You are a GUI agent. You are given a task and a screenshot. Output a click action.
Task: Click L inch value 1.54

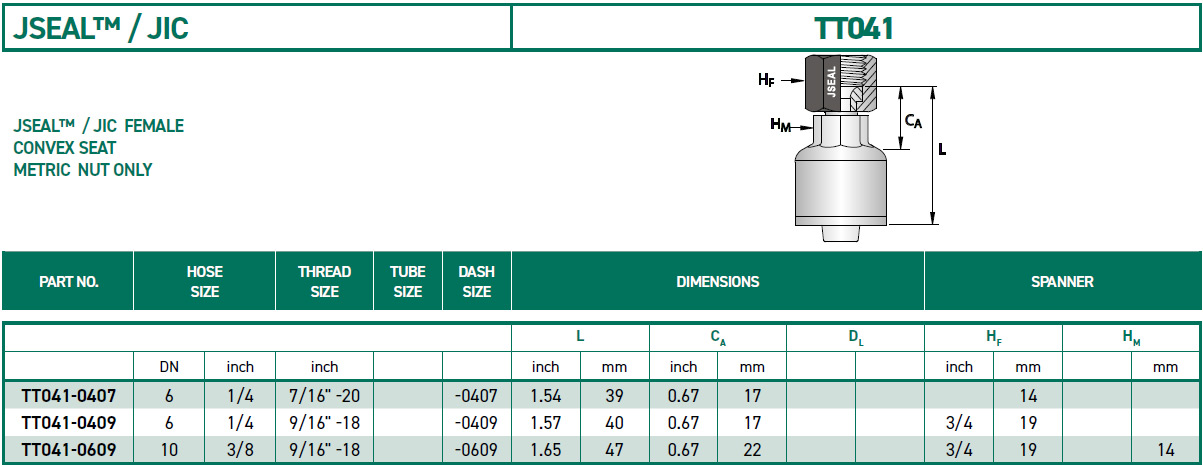pos(546,396)
